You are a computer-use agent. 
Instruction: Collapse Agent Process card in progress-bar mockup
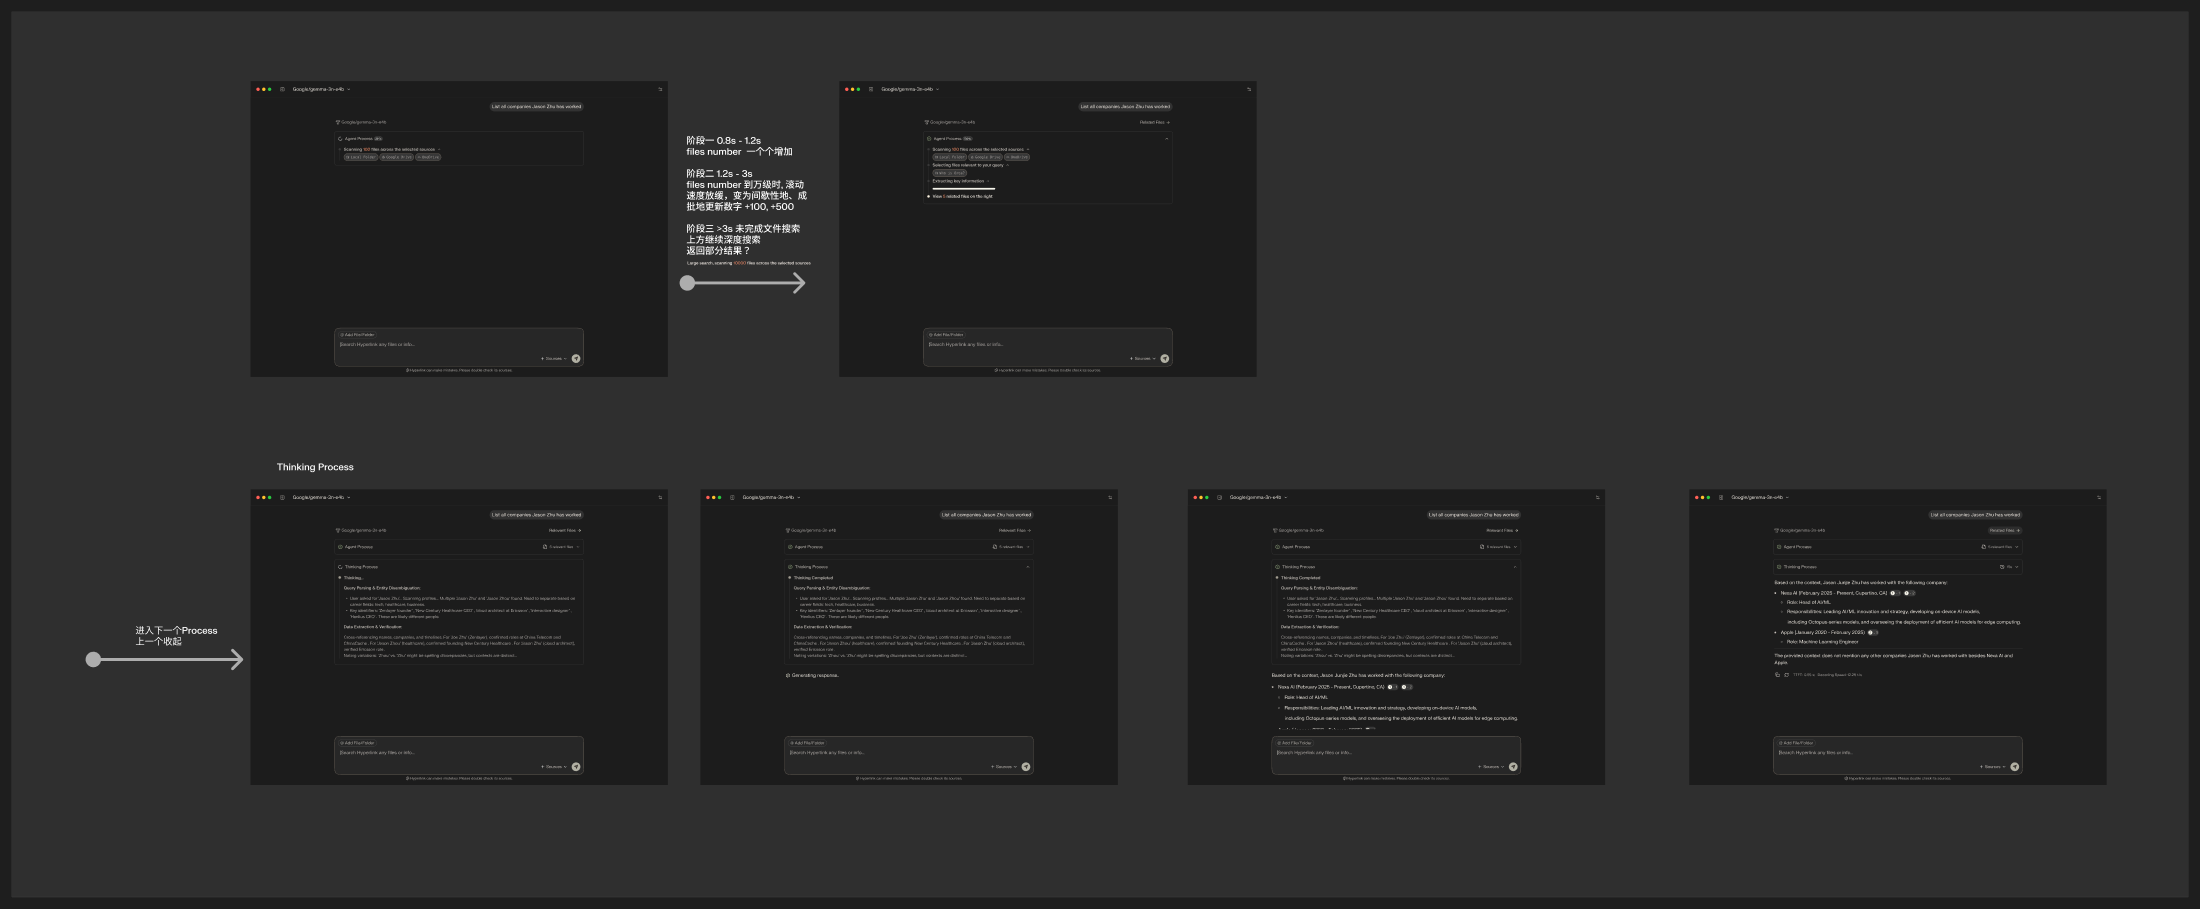[x=1166, y=139]
